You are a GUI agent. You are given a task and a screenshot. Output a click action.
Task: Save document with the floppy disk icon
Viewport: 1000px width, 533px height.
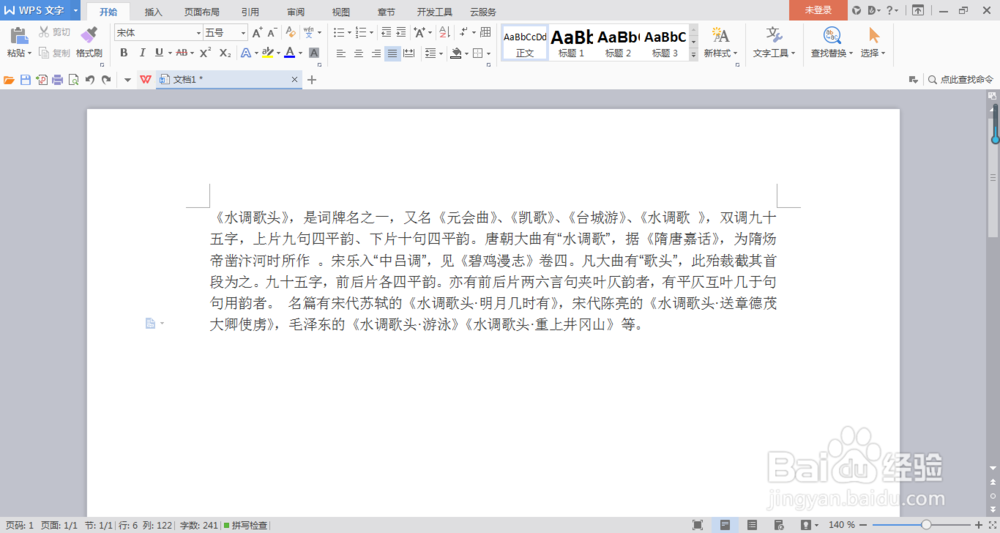pos(26,80)
